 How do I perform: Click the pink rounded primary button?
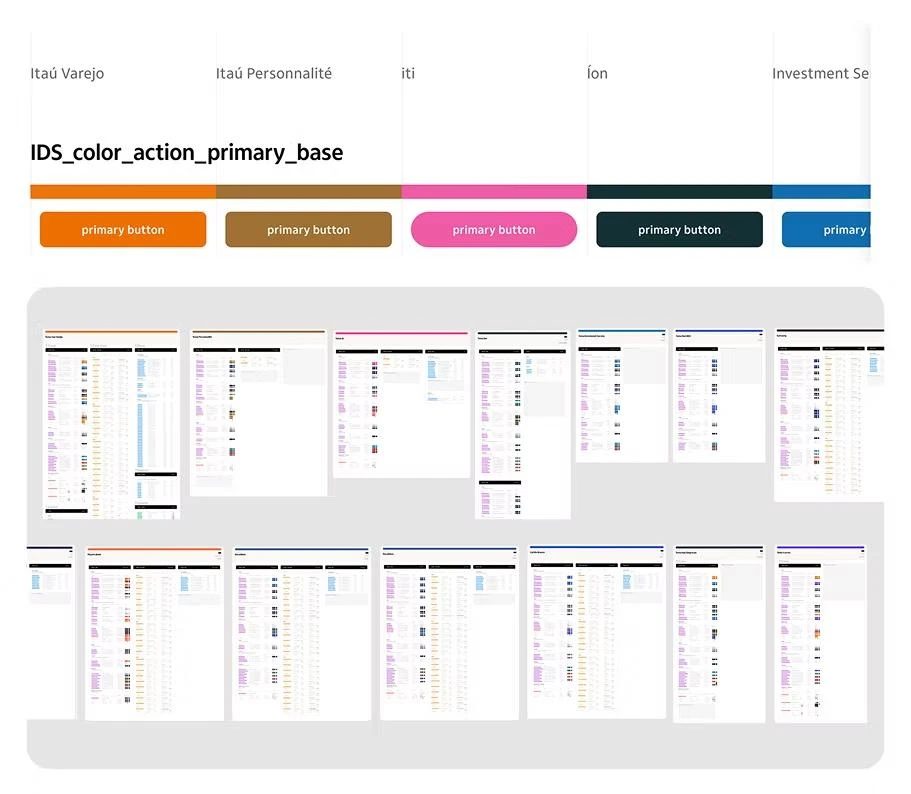click(494, 229)
